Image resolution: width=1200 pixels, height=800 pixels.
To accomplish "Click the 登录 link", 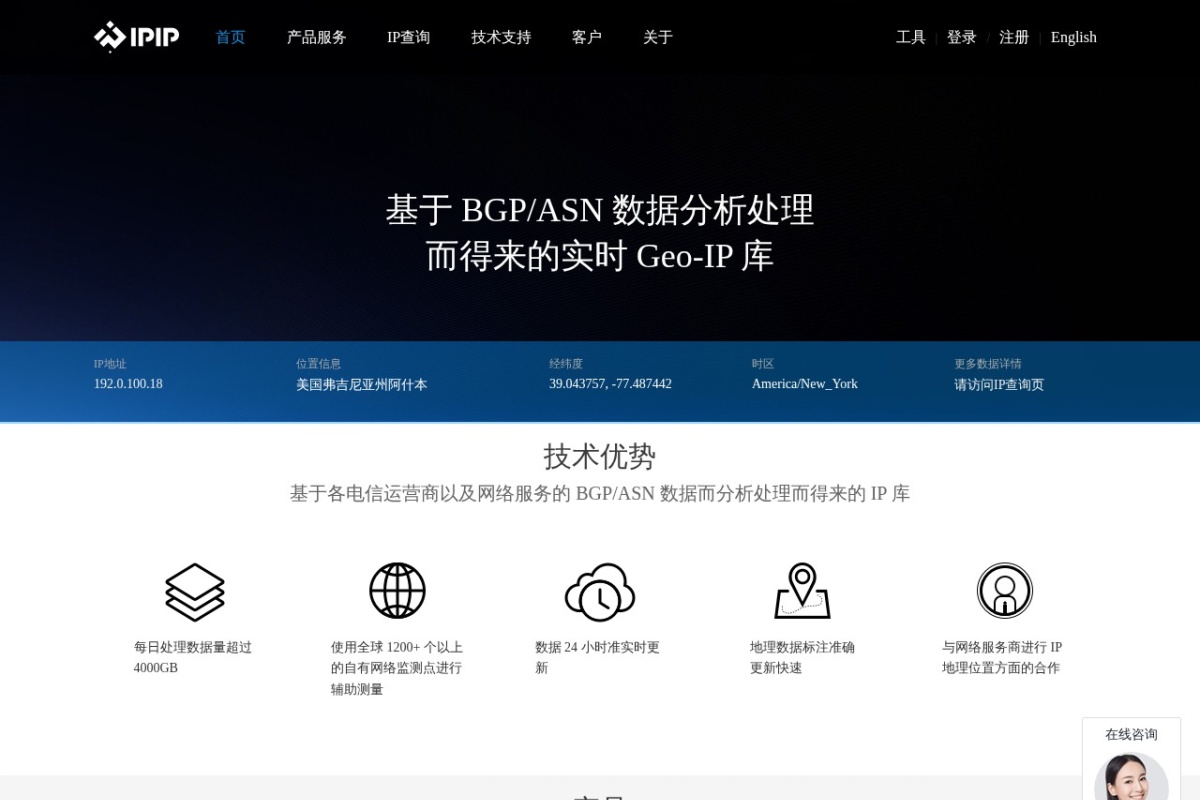I will click(962, 37).
